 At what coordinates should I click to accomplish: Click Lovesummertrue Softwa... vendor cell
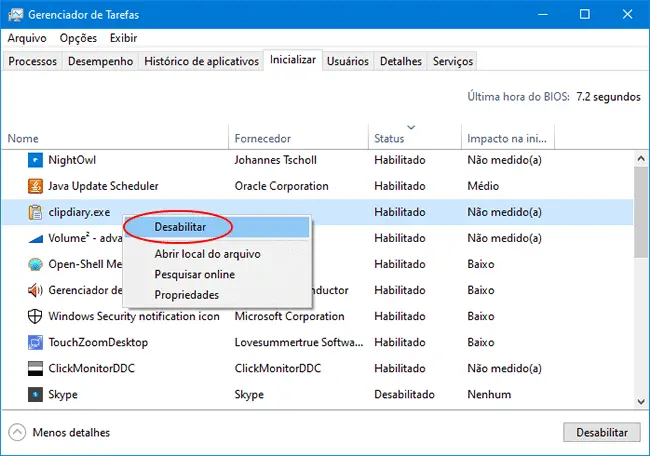pos(299,342)
